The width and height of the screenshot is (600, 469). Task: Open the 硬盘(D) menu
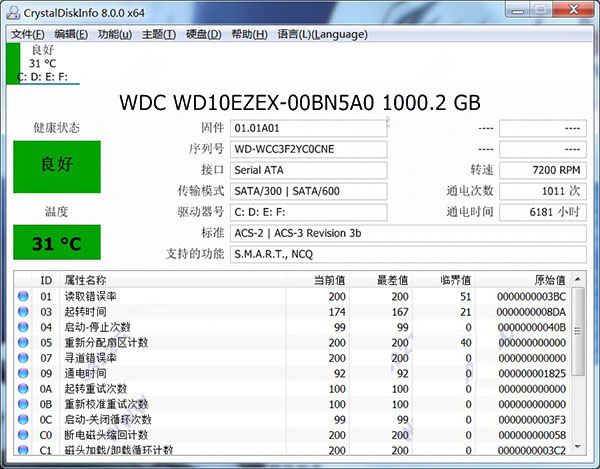(204, 34)
